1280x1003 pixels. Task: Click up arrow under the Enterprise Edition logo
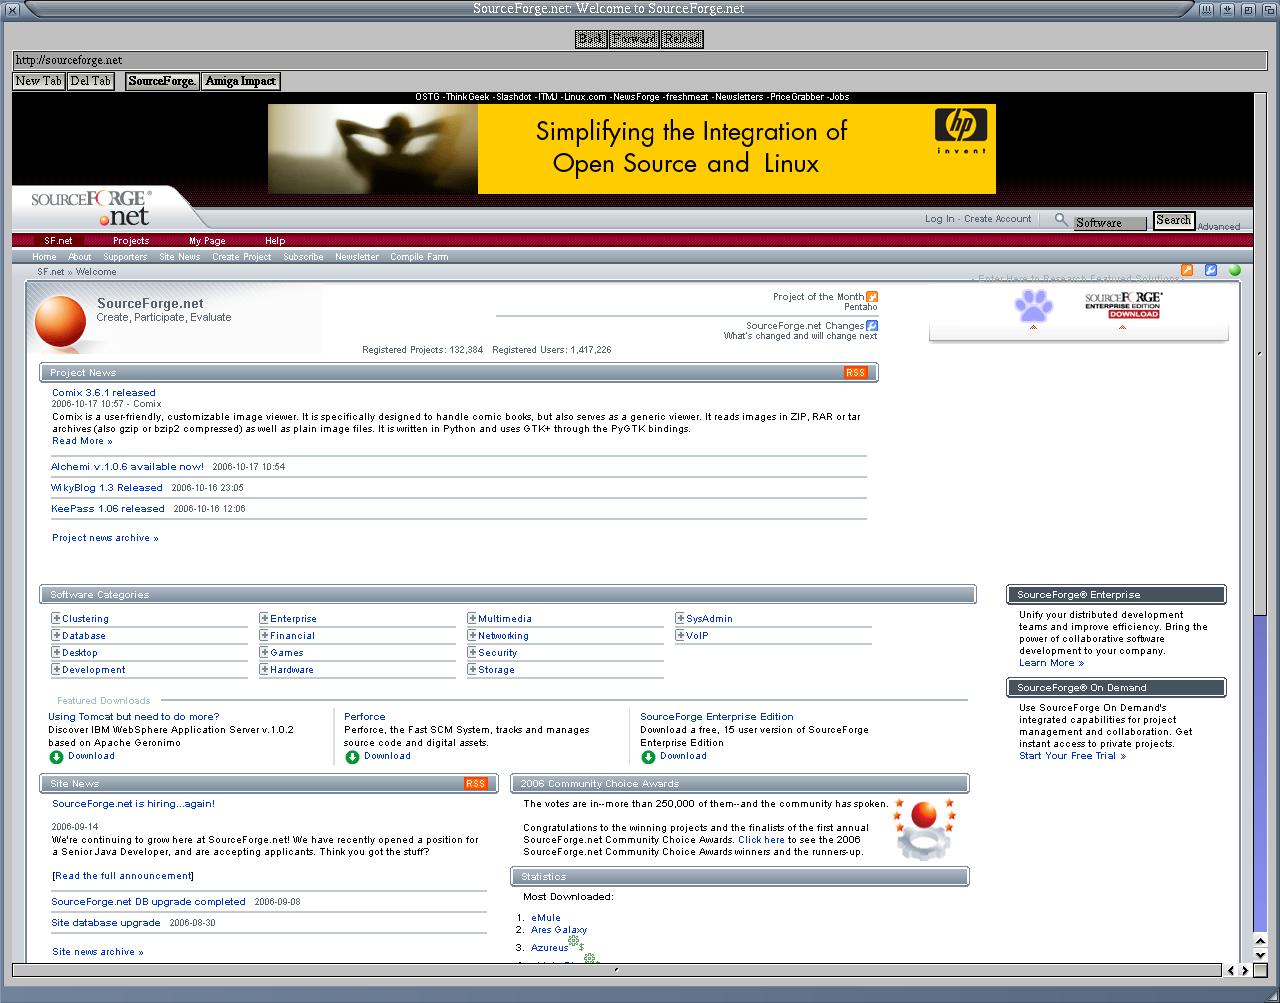[x=1122, y=328]
